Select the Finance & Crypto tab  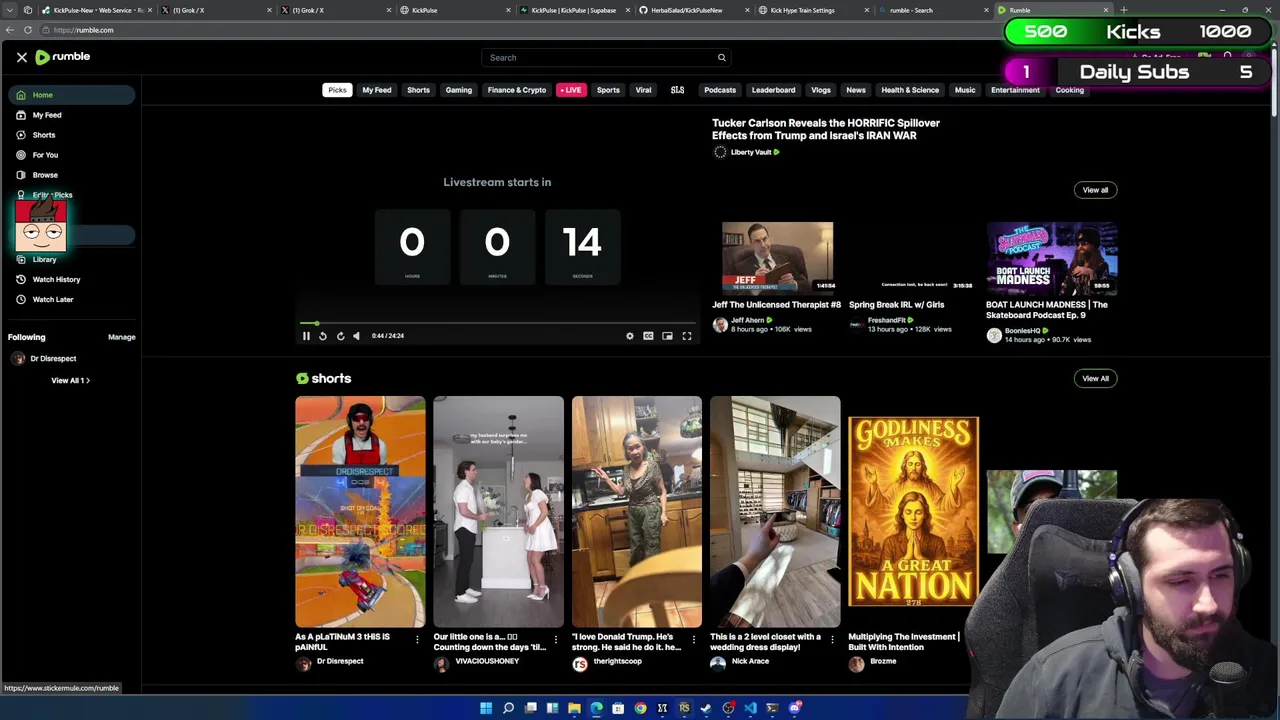click(x=517, y=90)
